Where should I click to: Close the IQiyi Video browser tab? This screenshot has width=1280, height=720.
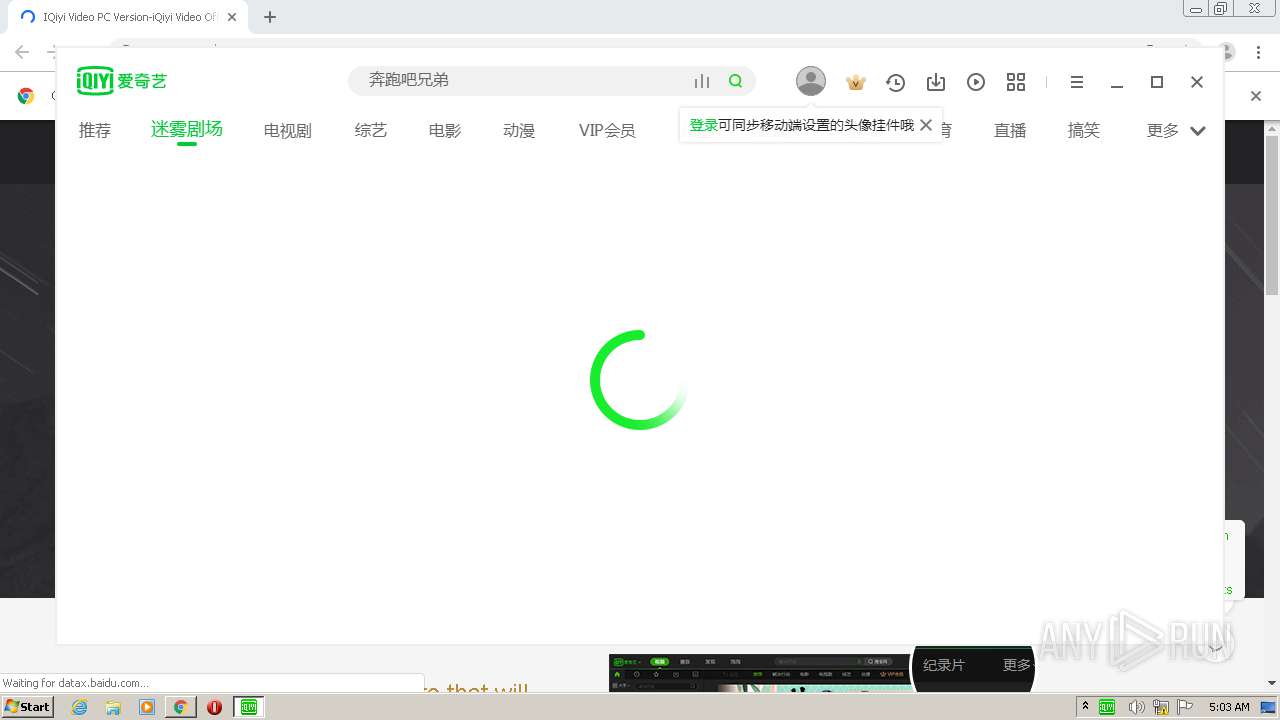tap(232, 17)
